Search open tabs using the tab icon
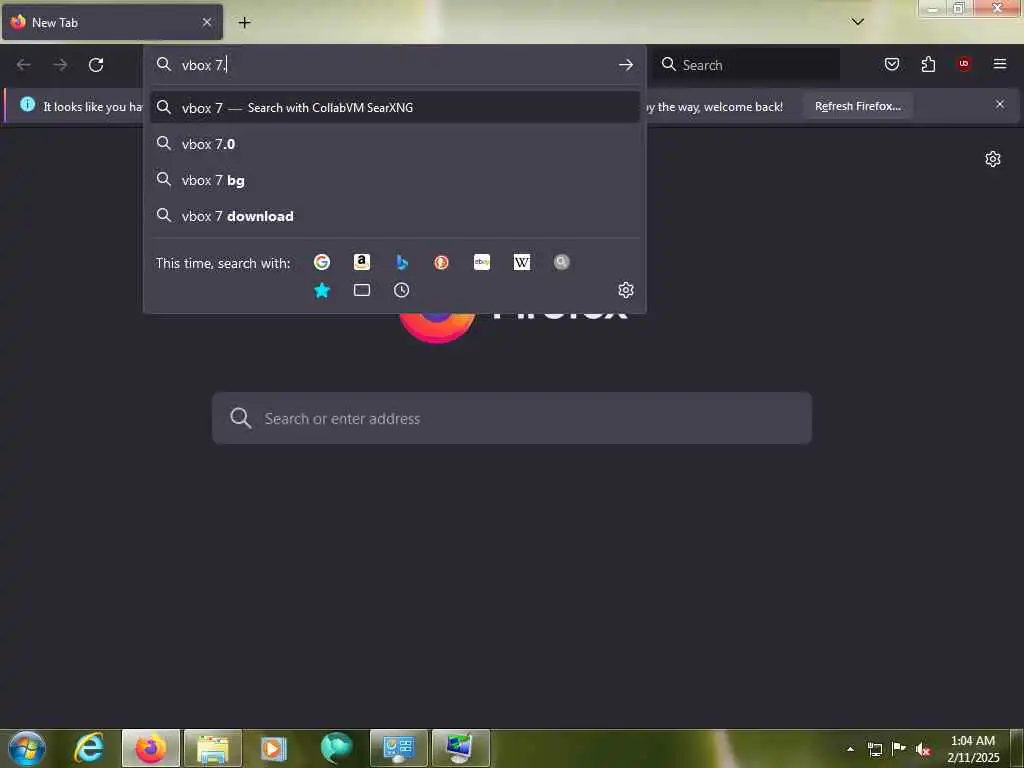Screen dimensions: 1024x768 (x=362, y=290)
